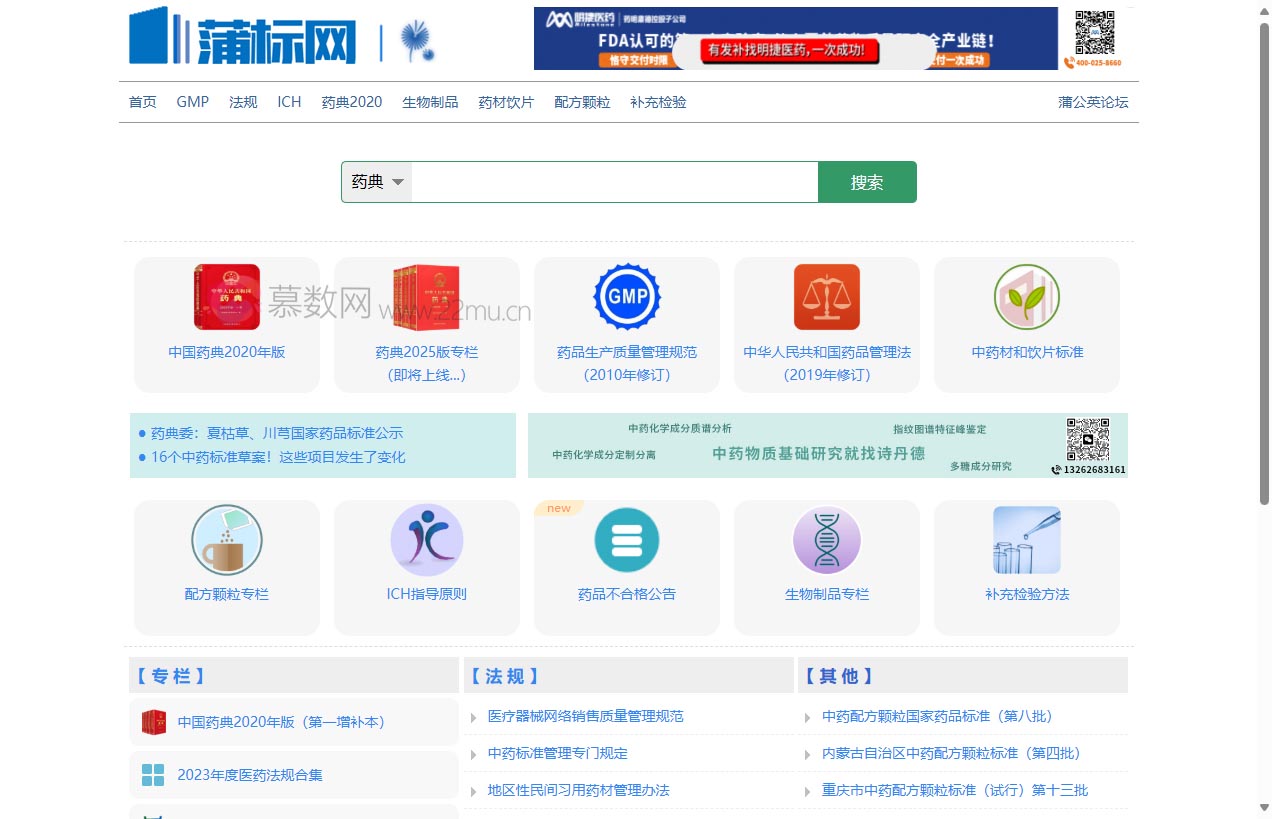Select the 中国药典2020年版 red book icon
The width and height of the screenshot is (1272, 819).
click(x=226, y=296)
